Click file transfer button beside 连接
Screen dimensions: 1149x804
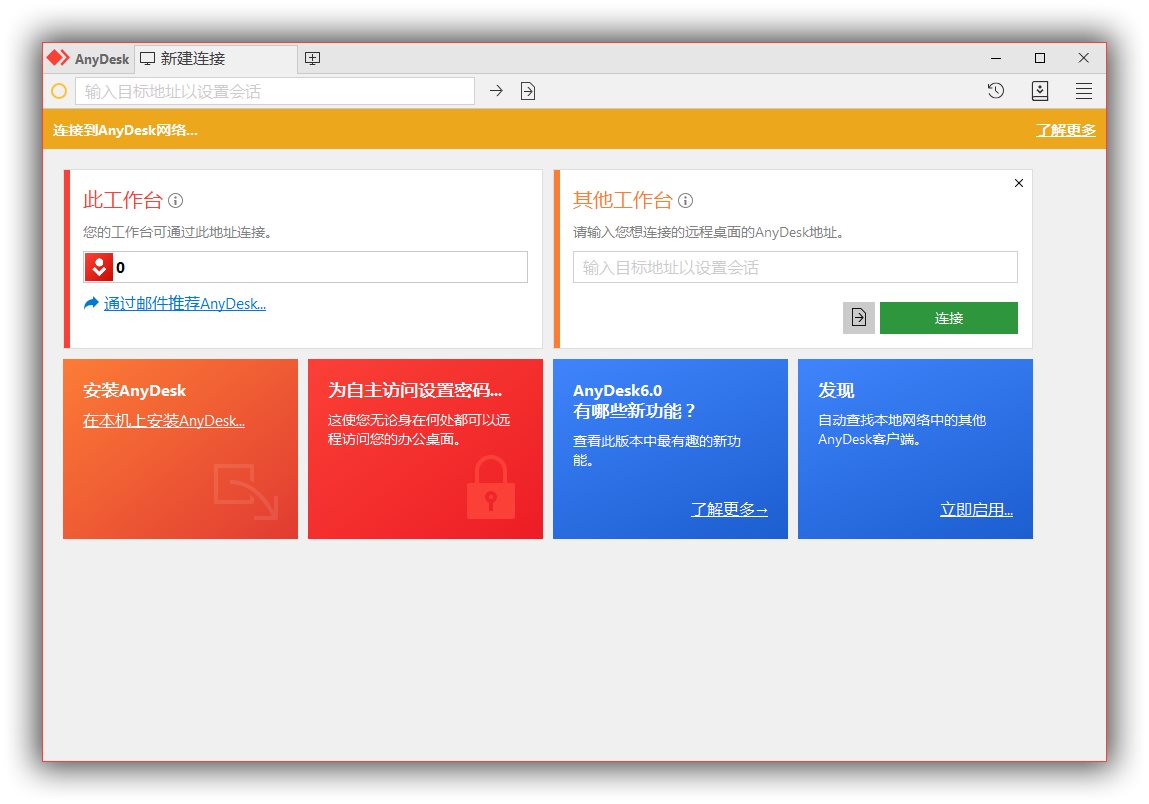859,317
